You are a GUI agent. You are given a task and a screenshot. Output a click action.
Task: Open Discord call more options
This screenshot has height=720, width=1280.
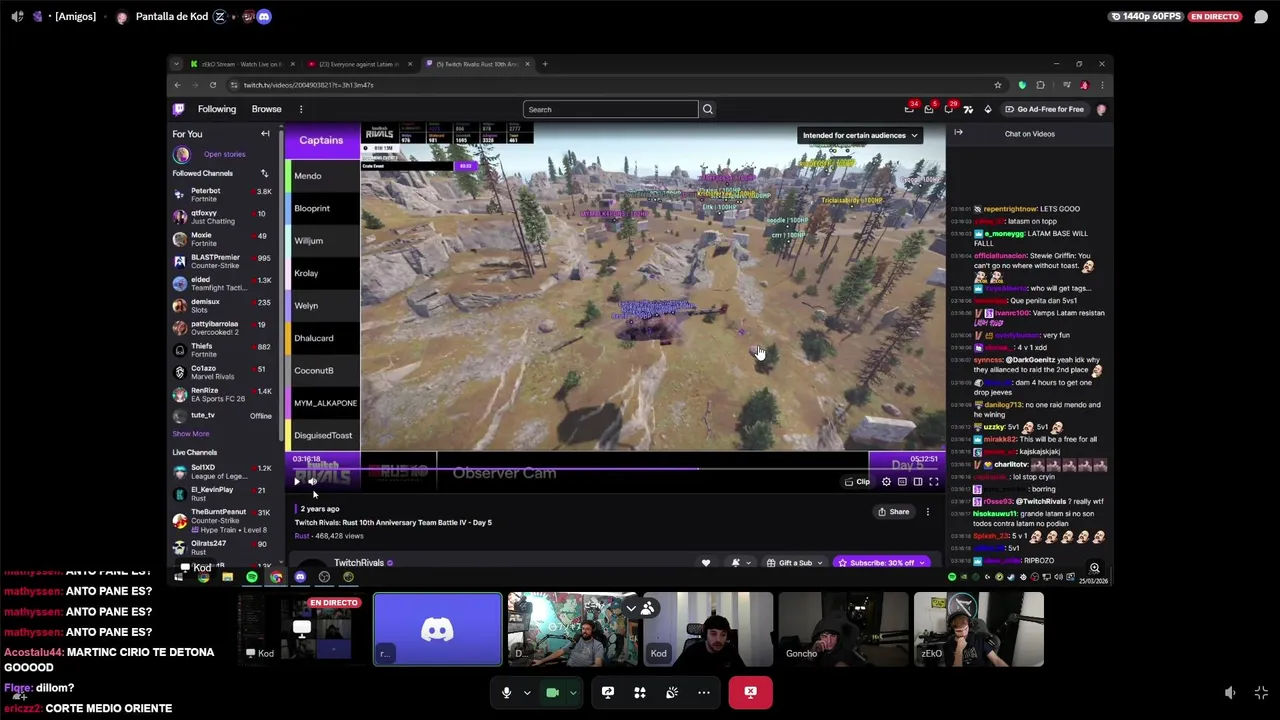click(x=704, y=692)
